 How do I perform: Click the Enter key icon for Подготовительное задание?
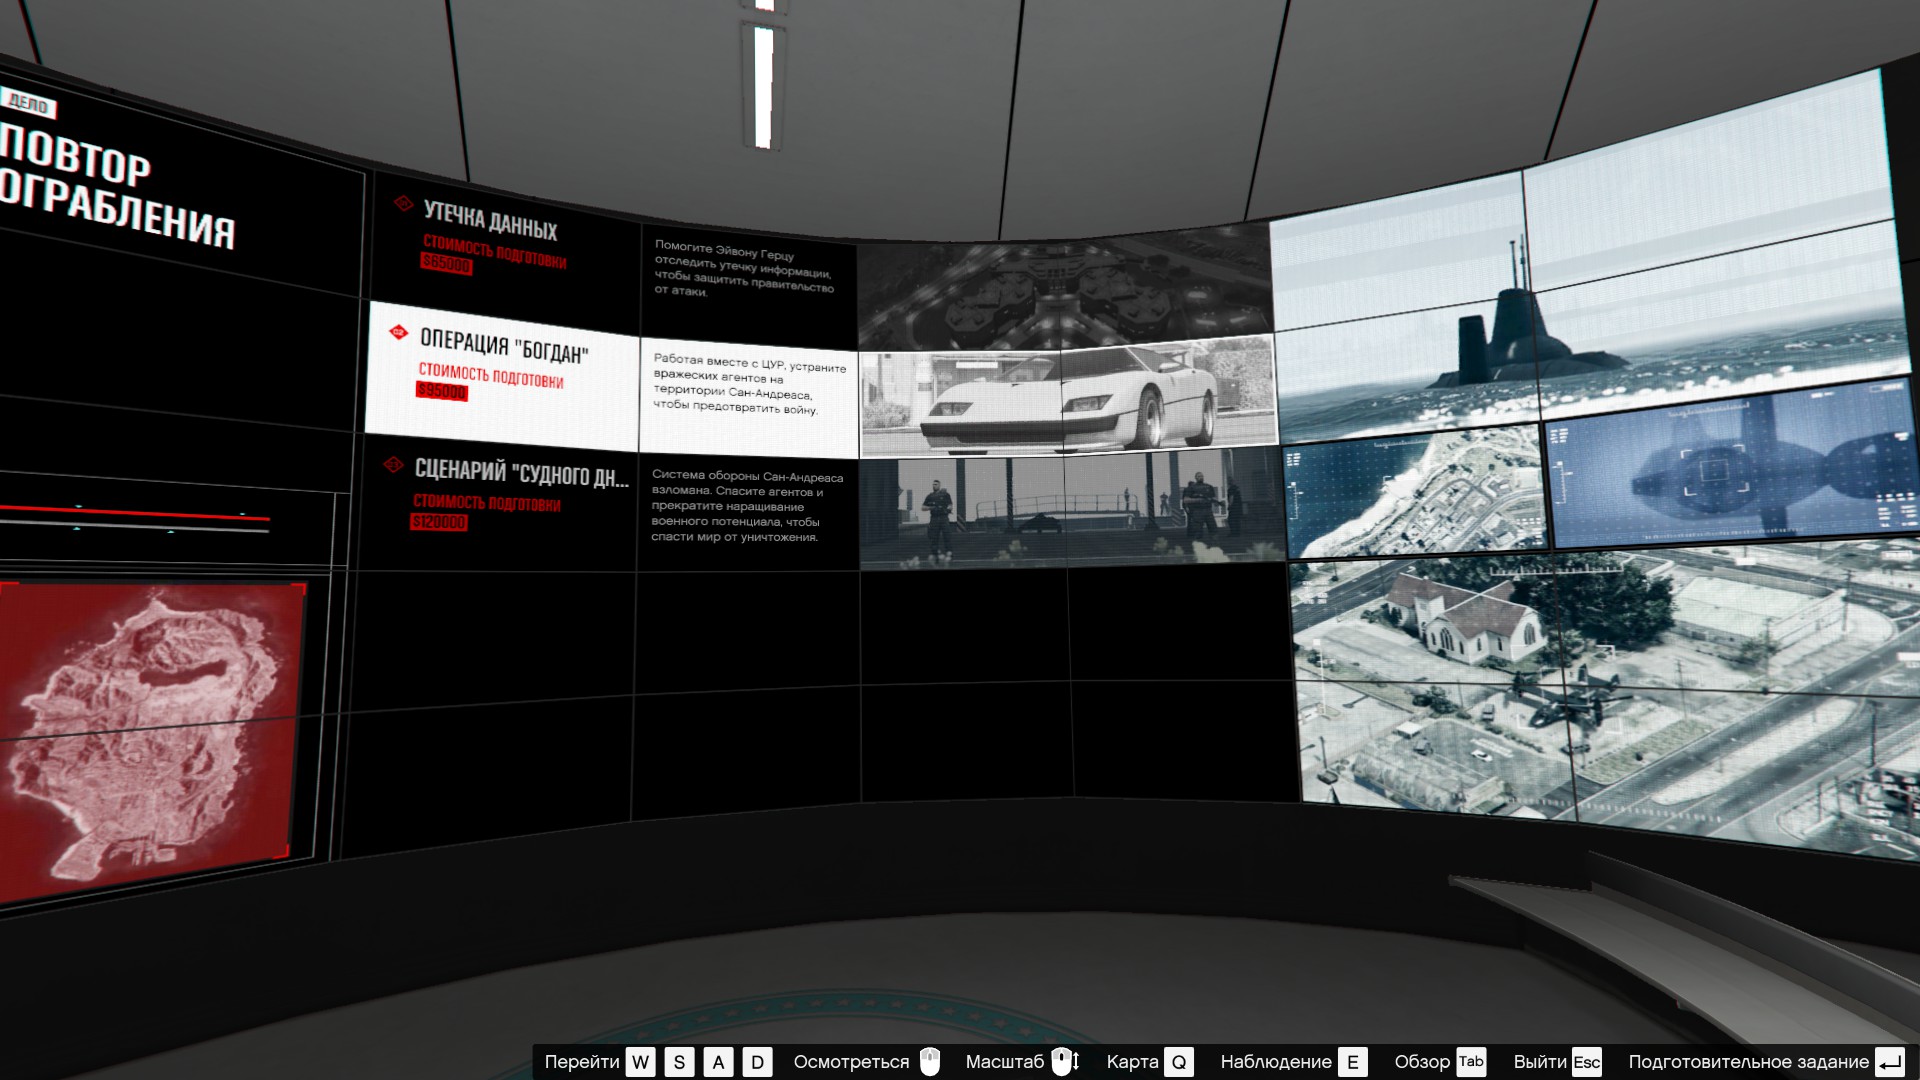(1890, 1062)
